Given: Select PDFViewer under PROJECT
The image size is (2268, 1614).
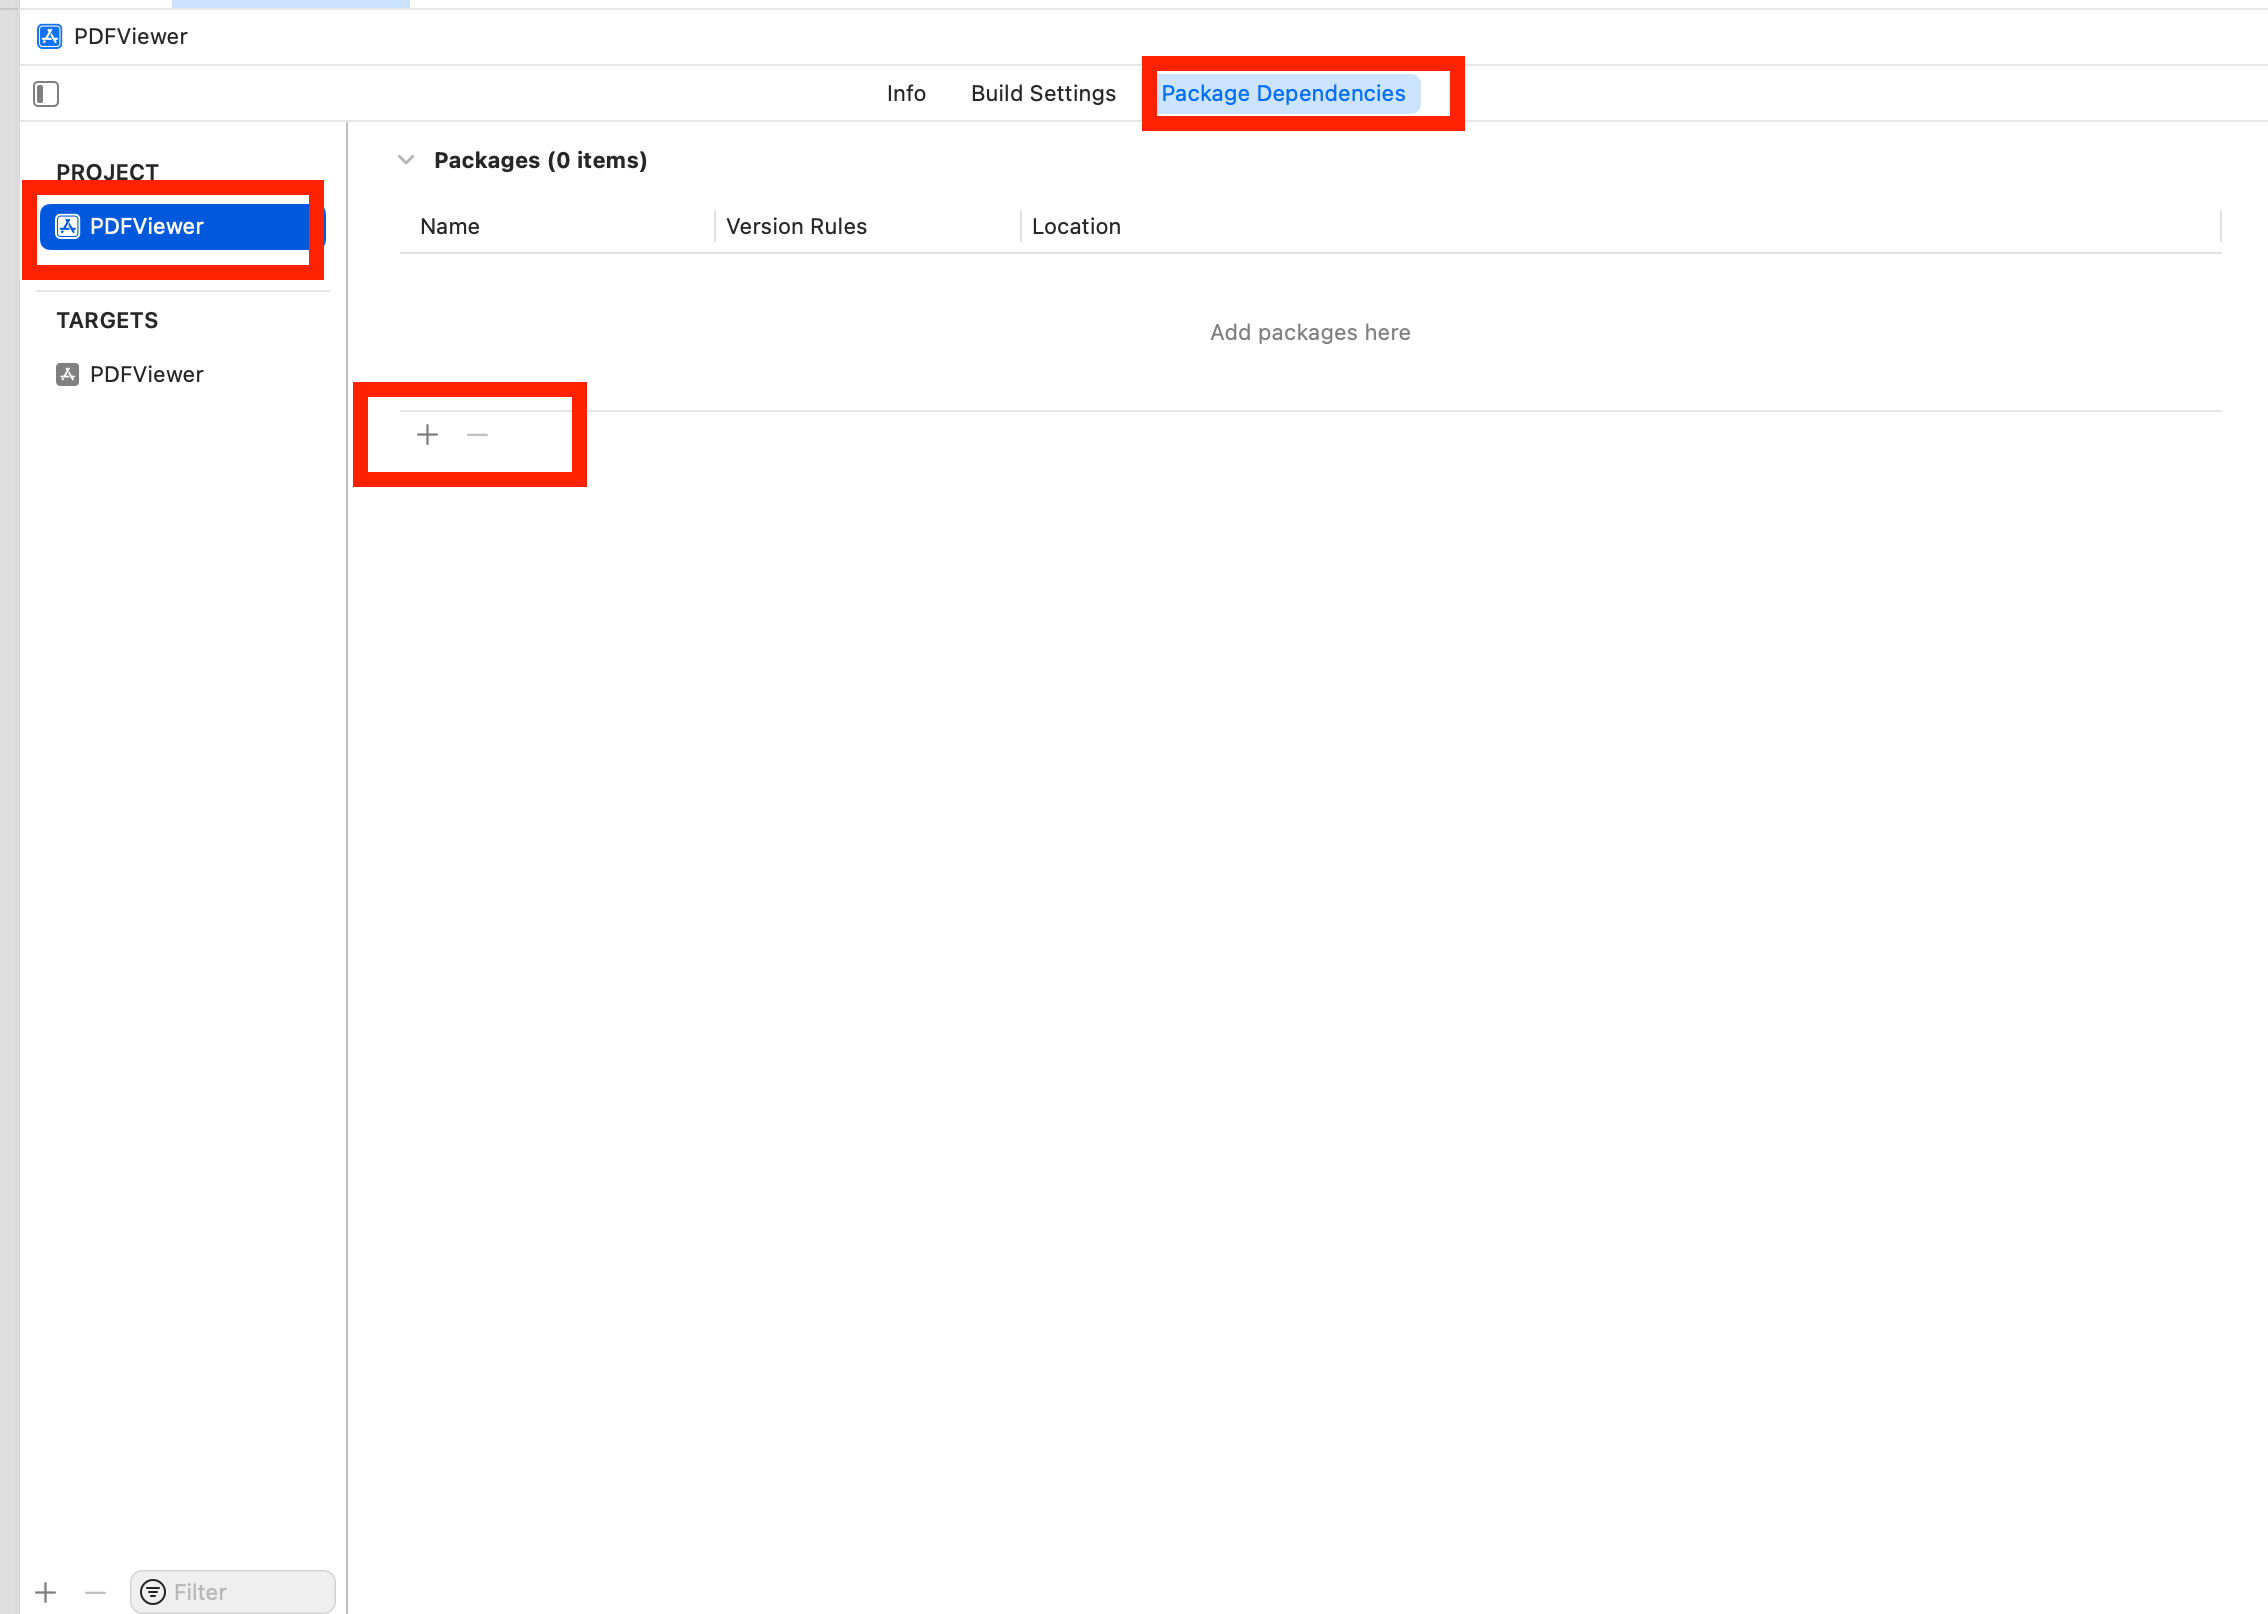Looking at the screenshot, I should [x=147, y=227].
